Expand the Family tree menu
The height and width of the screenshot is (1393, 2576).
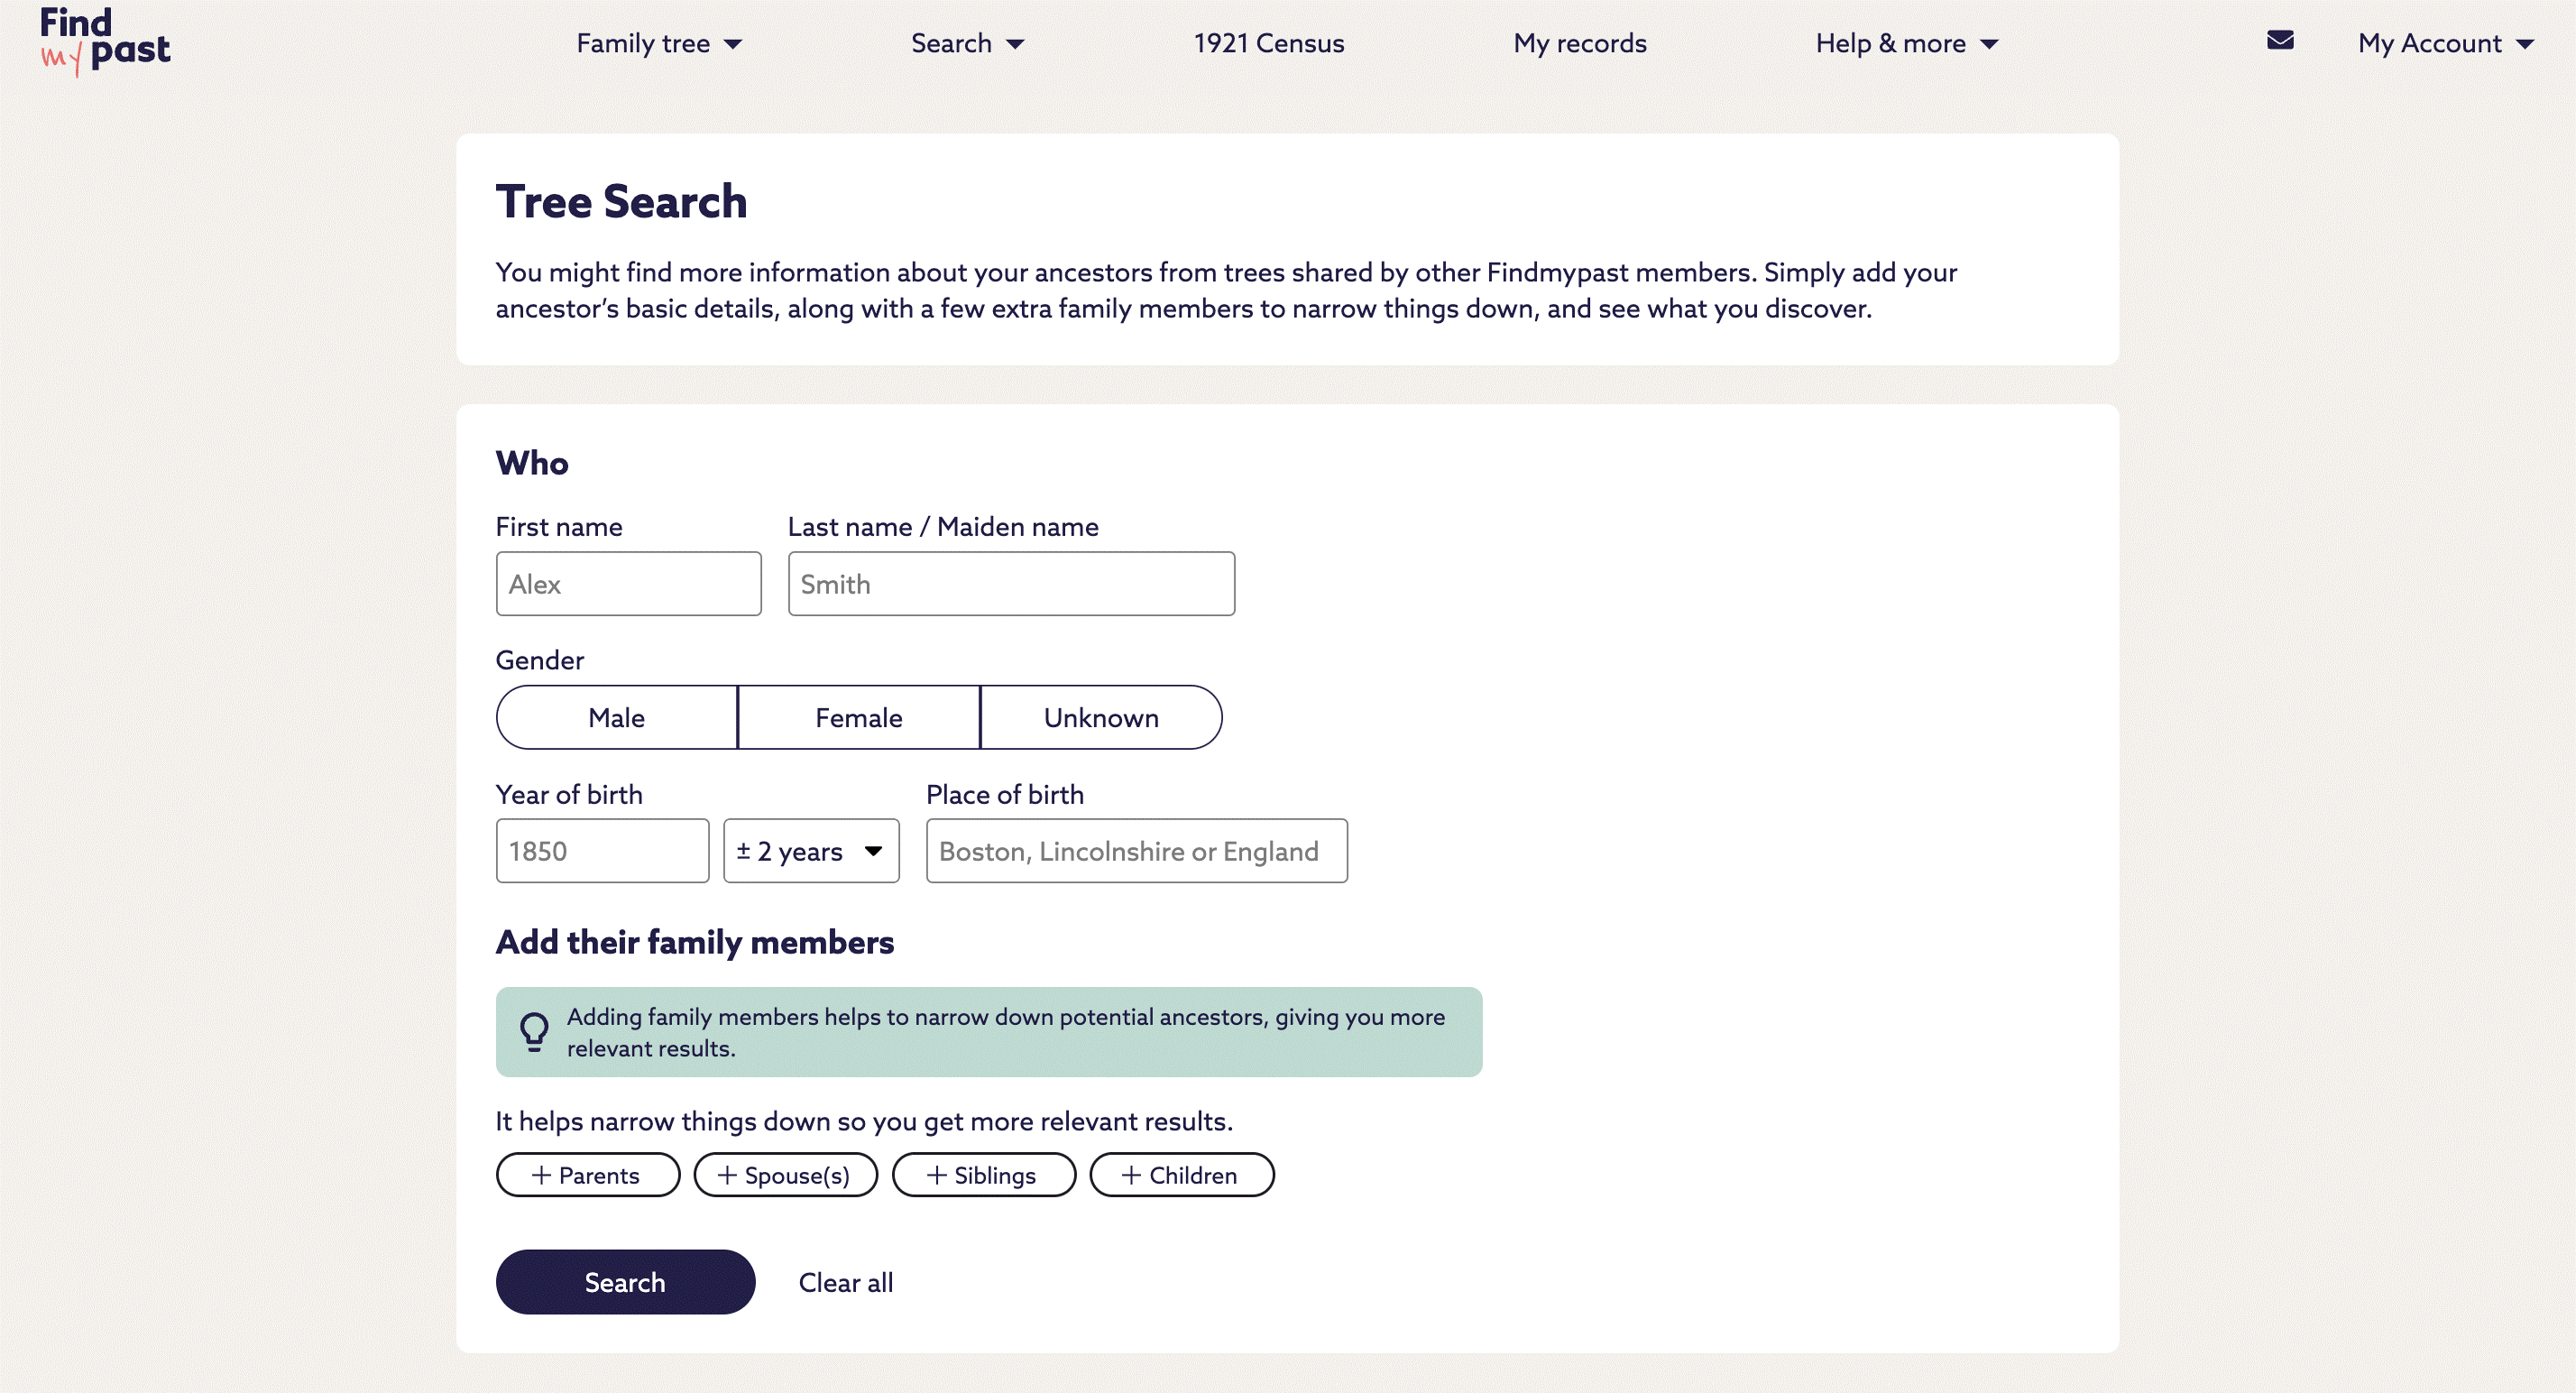[x=659, y=44]
